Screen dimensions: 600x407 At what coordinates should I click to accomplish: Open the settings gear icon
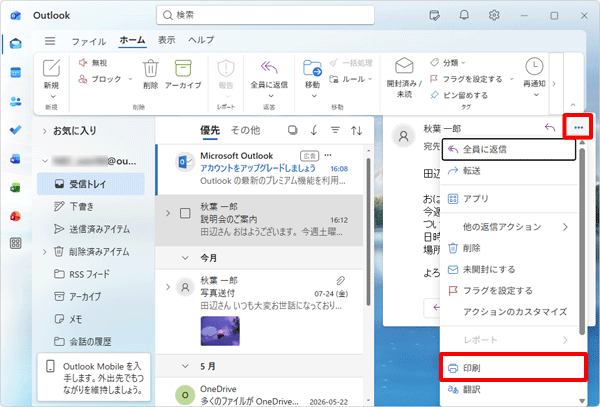click(x=494, y=15)
